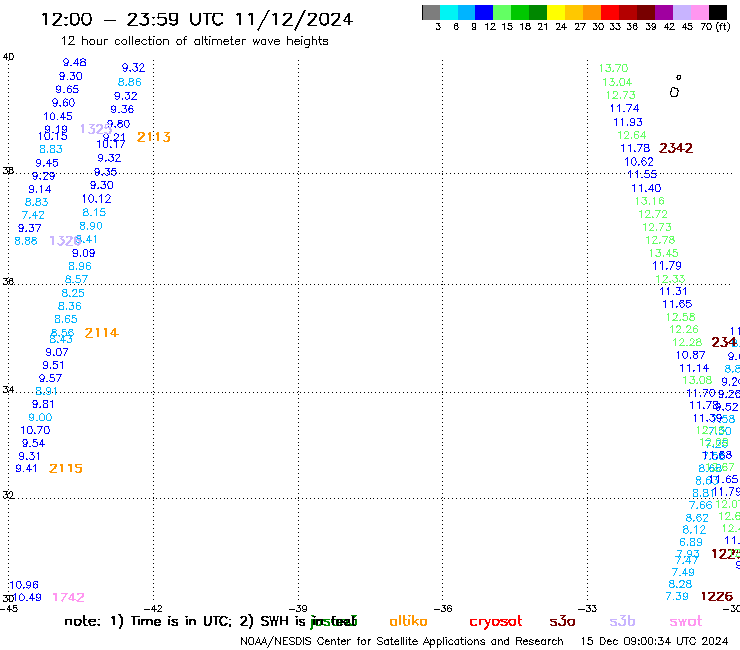Viewport: 740px width, 650px height.
Task: Click the wave height value '7.39'
Action: (x=677, y=596)
